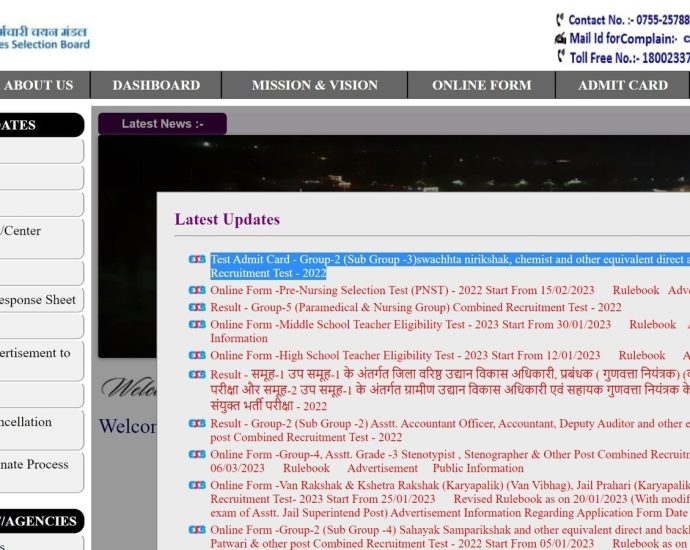Click the new badge beside Pre-Nursing Selection Test
Image resolution: width=690 pixels, height=550 pixels.
click(197, 291)
